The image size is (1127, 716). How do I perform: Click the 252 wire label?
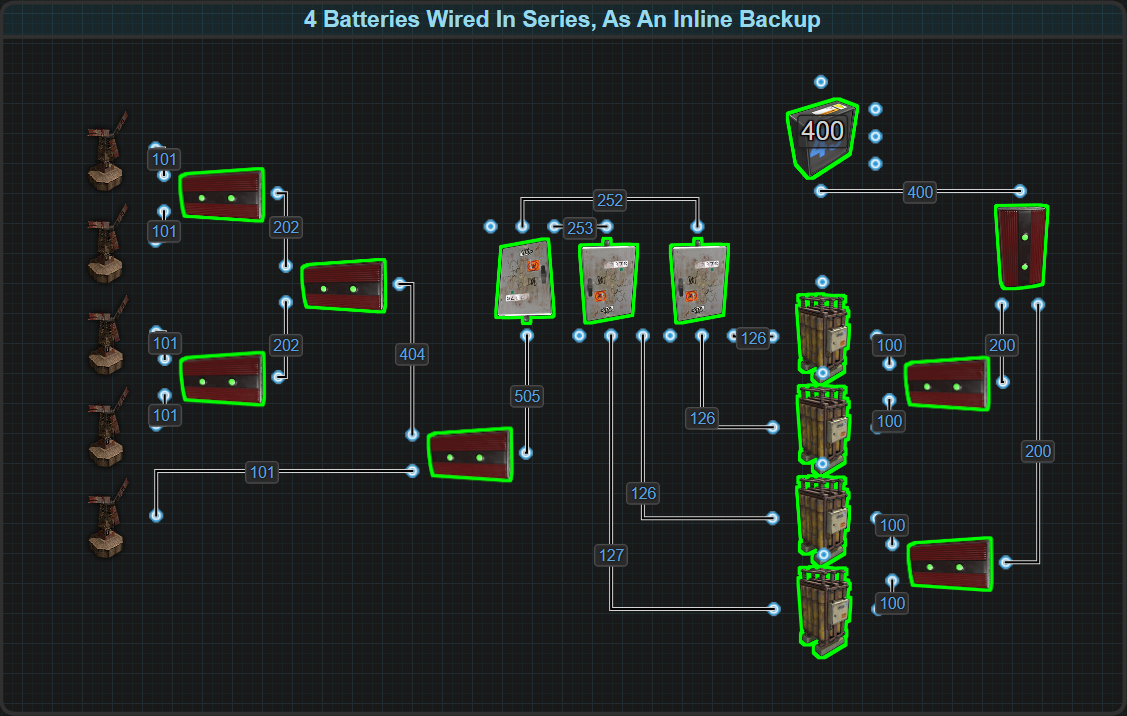coord(610,200)
